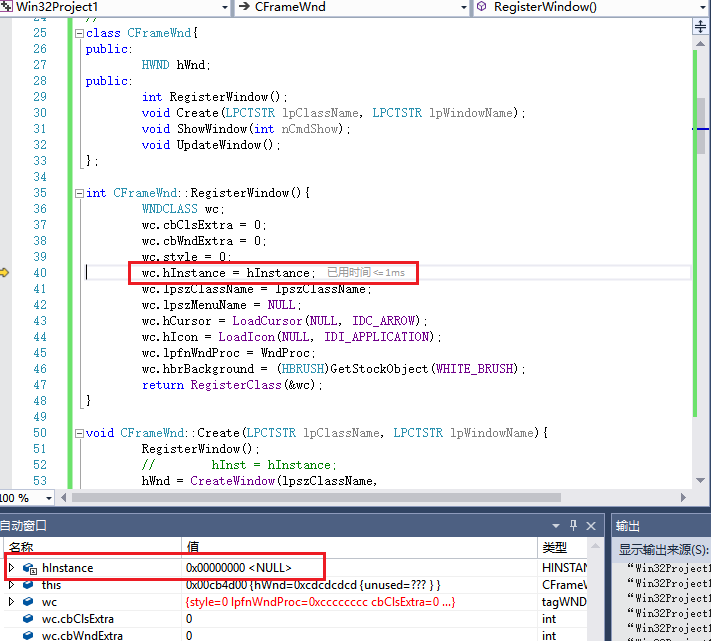Click the wc.cbClsExtra variable icon

(x=28, y=618)
